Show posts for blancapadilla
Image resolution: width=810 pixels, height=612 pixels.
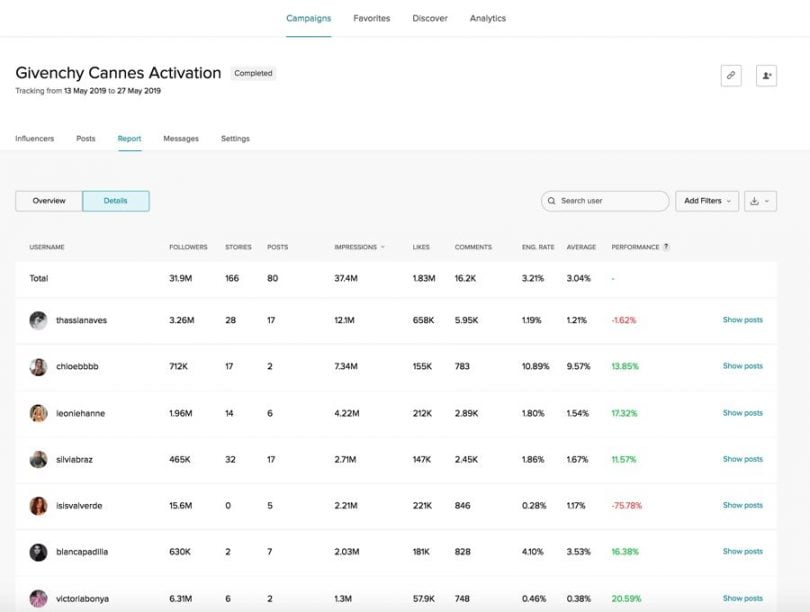pos(743,552)
